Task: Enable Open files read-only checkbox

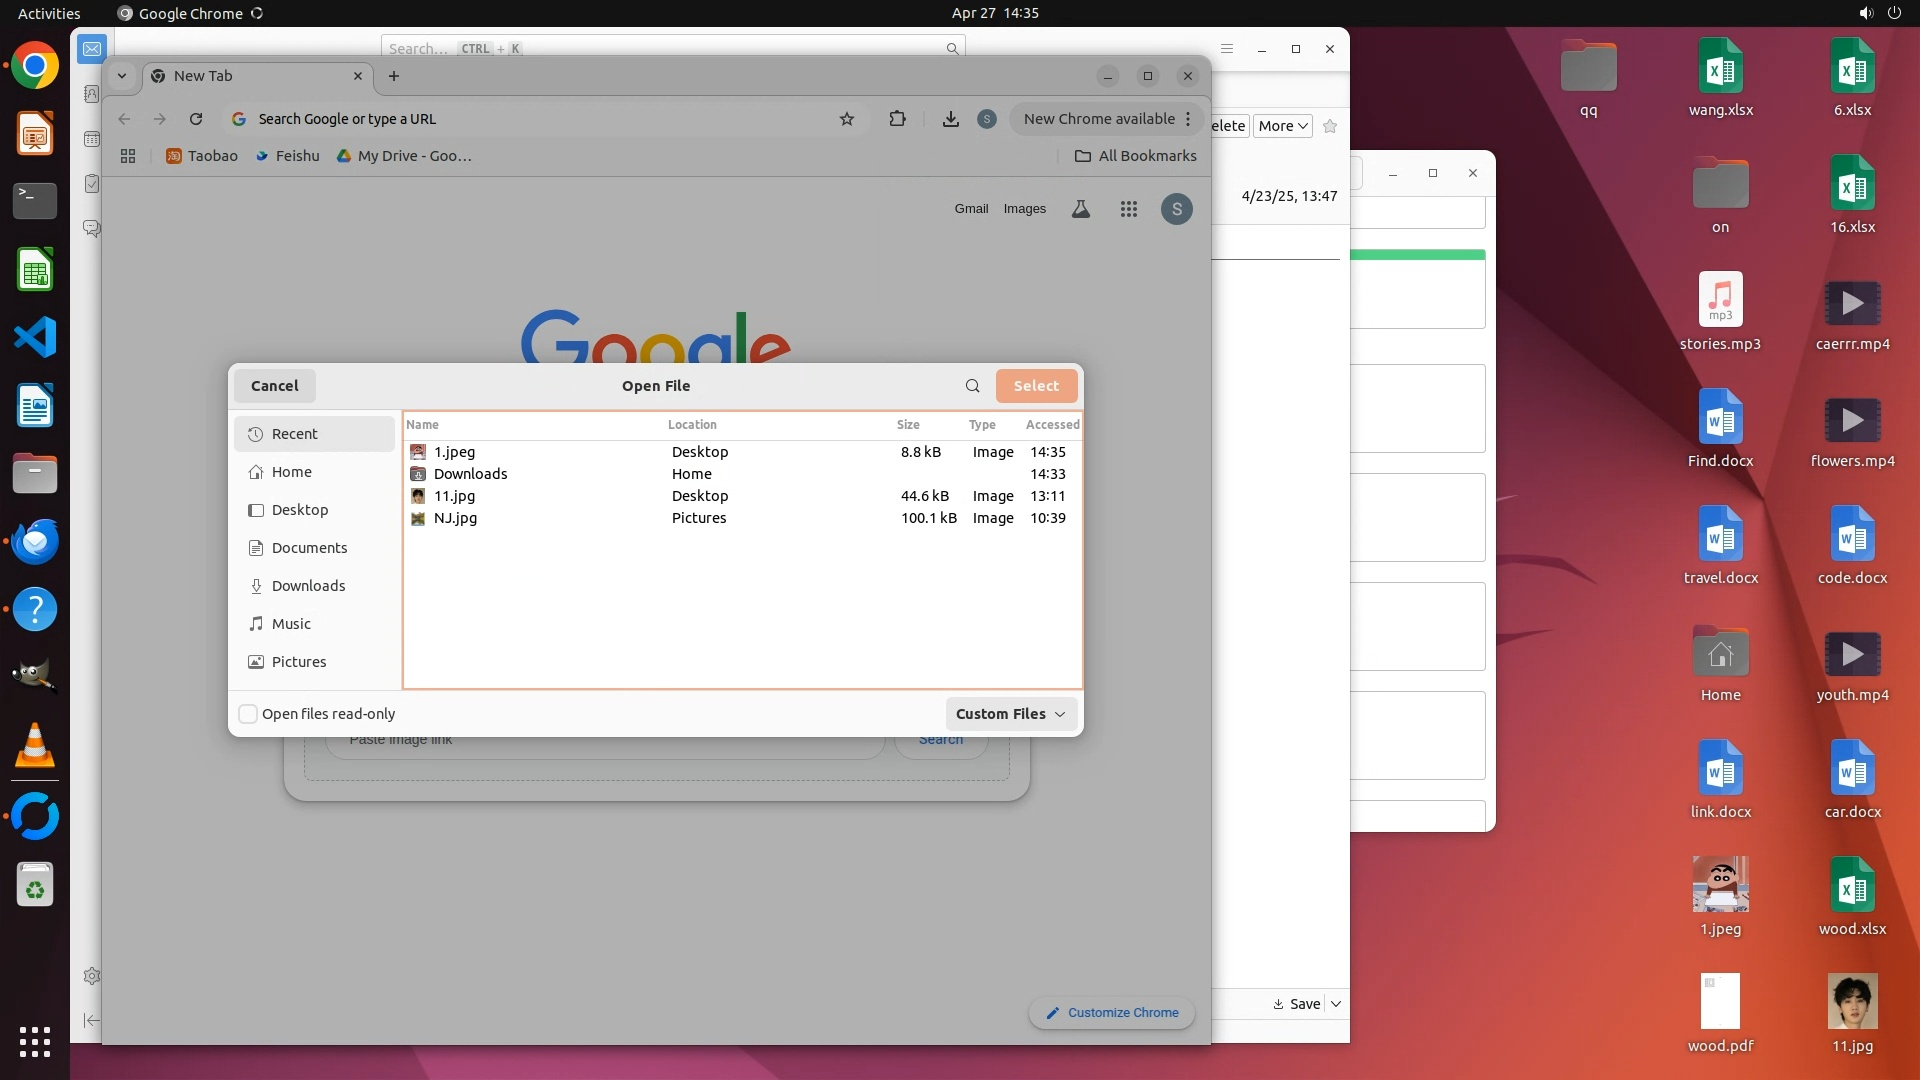Action: point(248,714)
